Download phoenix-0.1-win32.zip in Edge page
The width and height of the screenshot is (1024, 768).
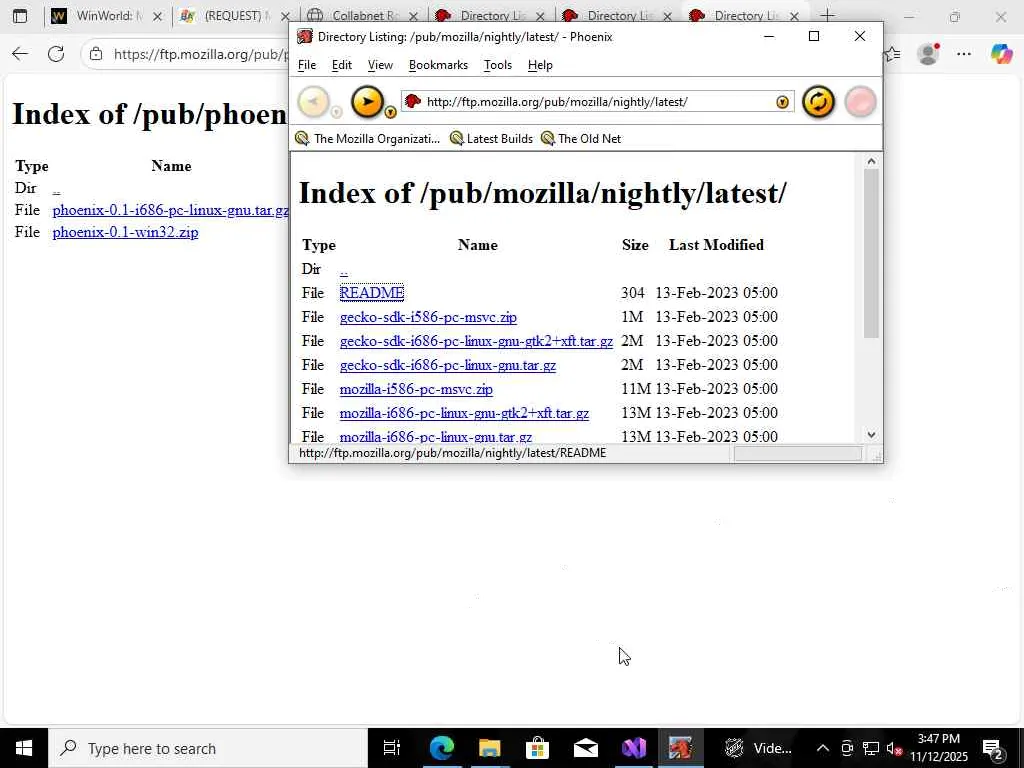pyautogui.click(x=125, y=232)
